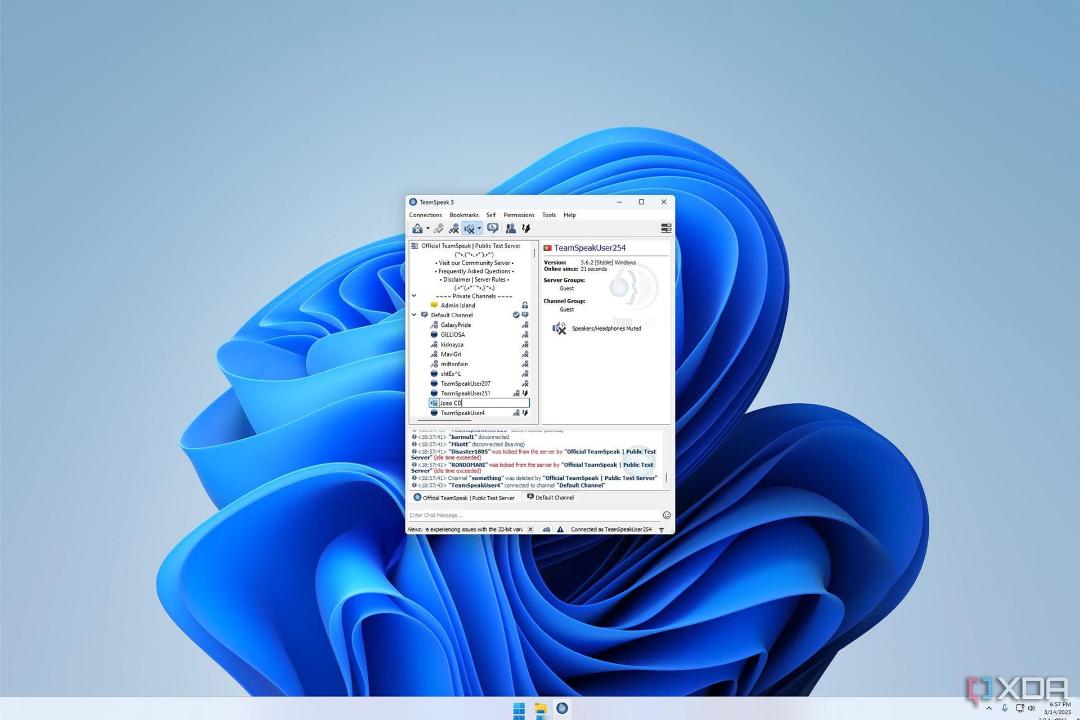Click the connection info icon after Connected text
This screenshot has height=720, width=1080.
coord(662,530)
